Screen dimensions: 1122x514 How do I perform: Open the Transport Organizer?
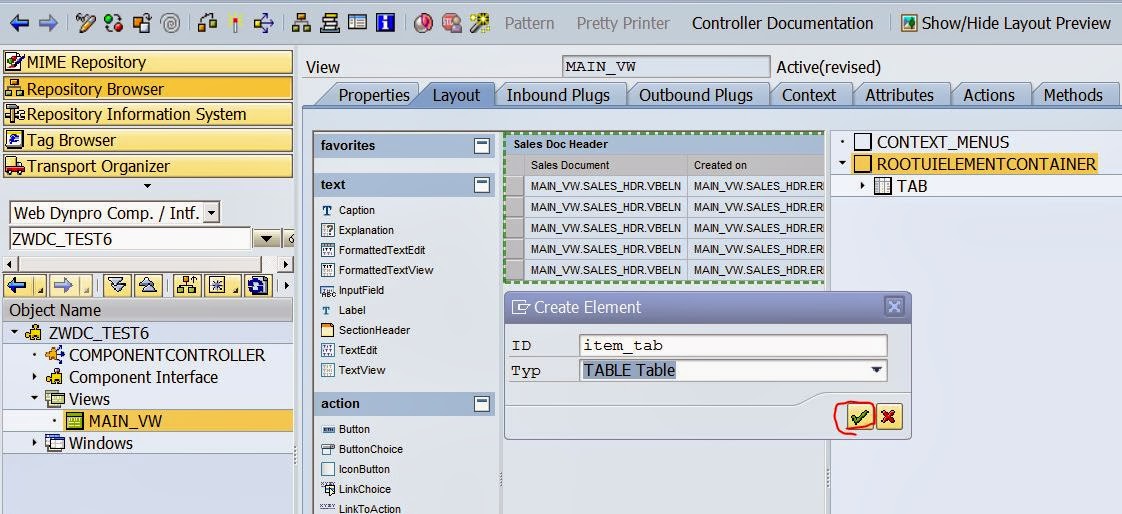point(148,166)
